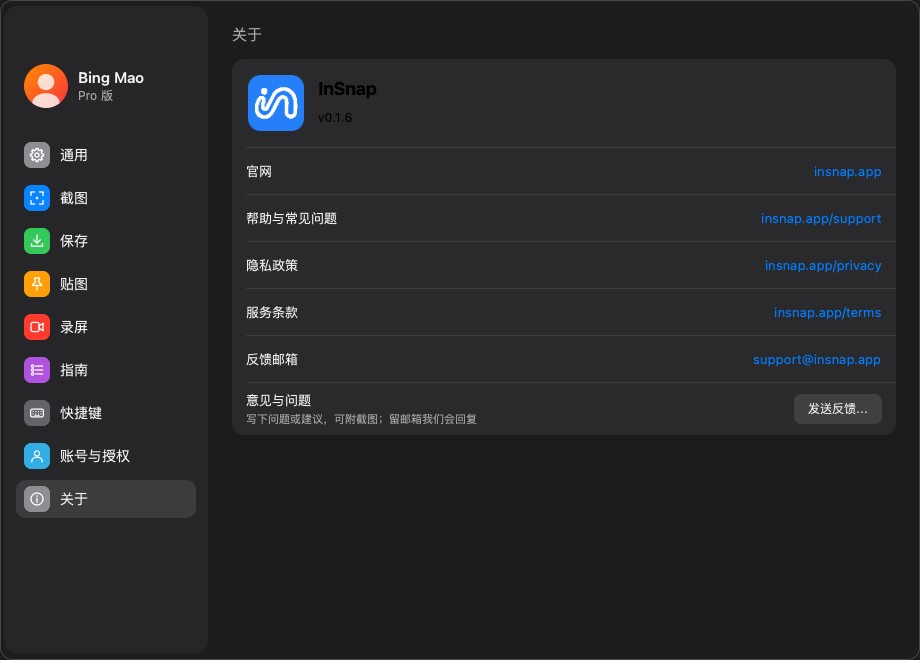920x660 pixels.
Task: Click the orange pin icon for 贴图
Action: tap(37, 284)
